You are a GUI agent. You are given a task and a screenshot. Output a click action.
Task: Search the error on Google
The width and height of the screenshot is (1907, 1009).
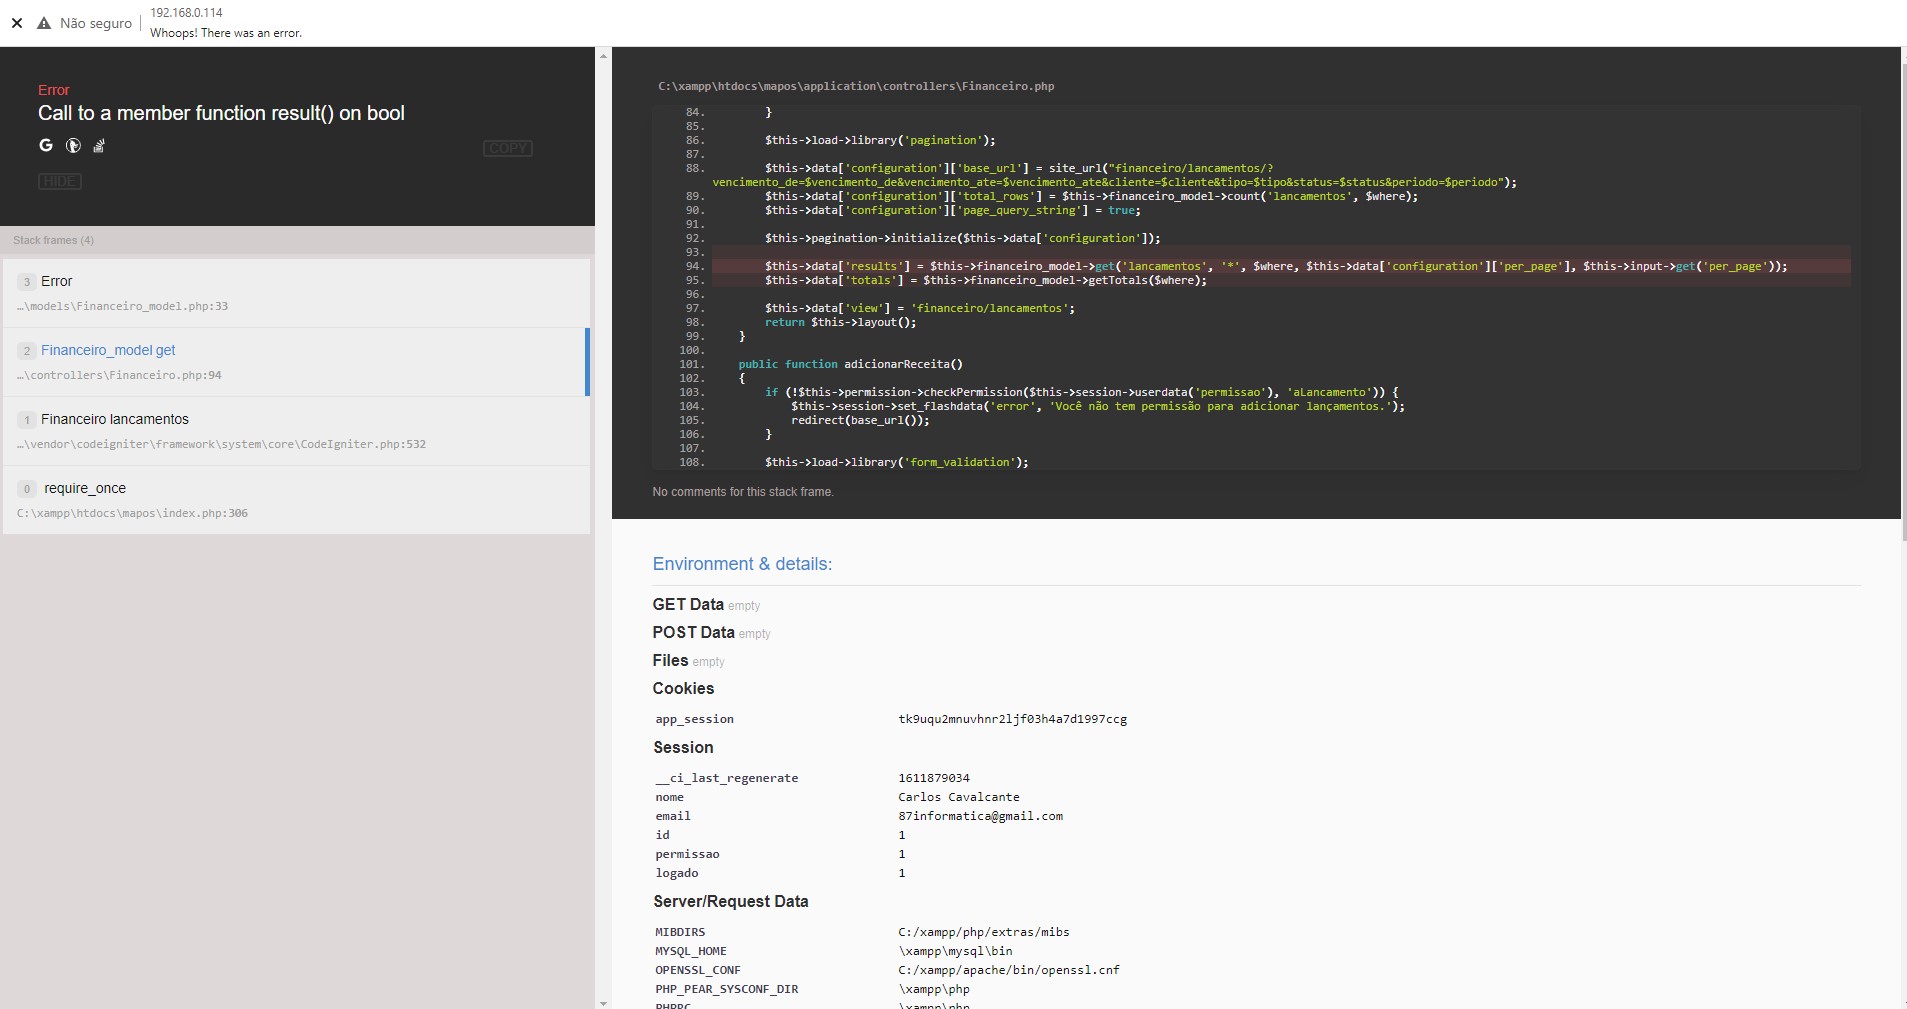pos(47,145)
